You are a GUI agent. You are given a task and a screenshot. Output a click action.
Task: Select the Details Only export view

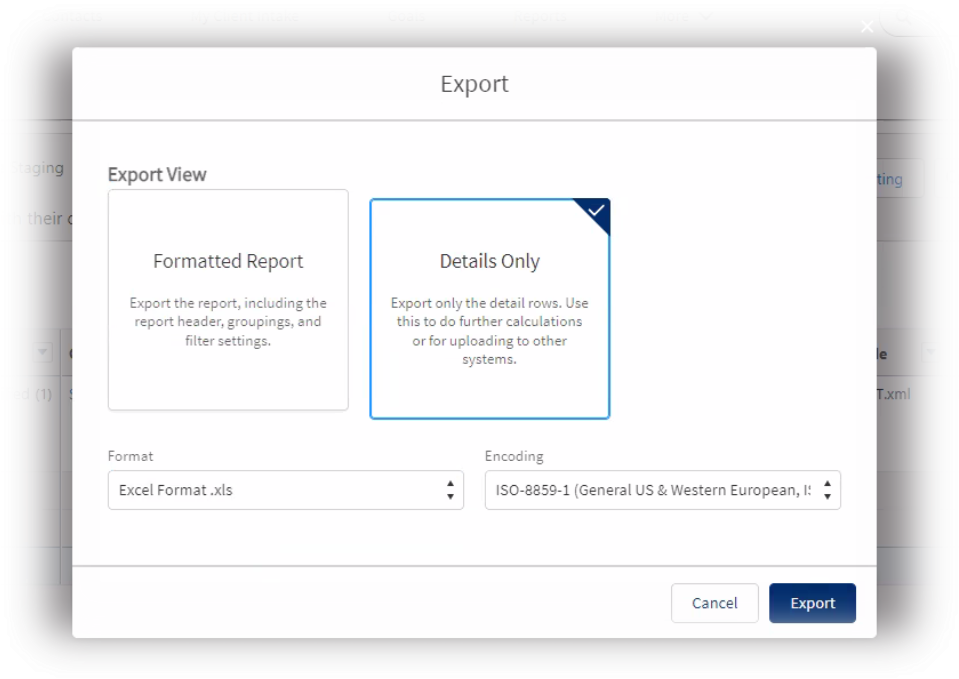click(x=489, y=308)
